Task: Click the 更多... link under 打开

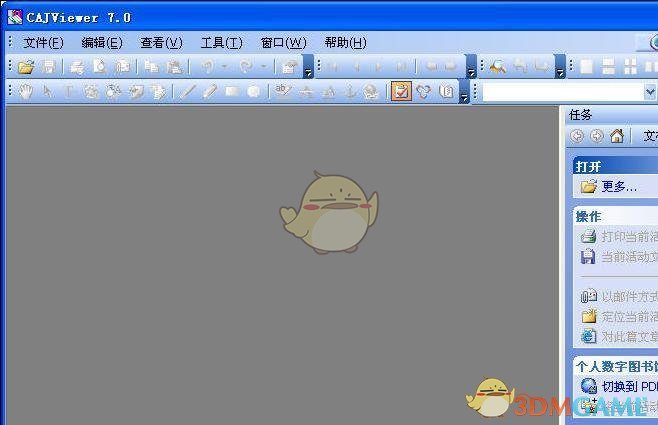Action: tap(619, 186)
